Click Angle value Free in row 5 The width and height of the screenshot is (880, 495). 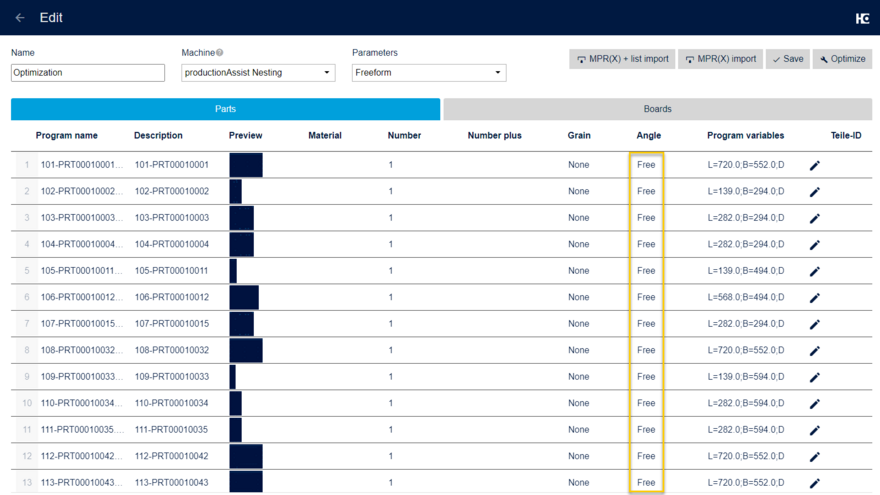646,271
